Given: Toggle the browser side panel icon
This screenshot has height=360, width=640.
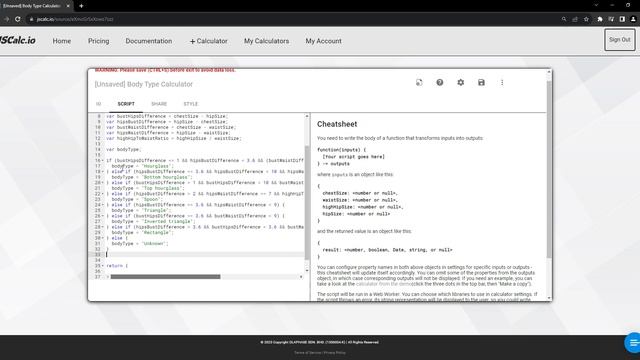Looking at the screenshot, I should (x=622, y=19).
